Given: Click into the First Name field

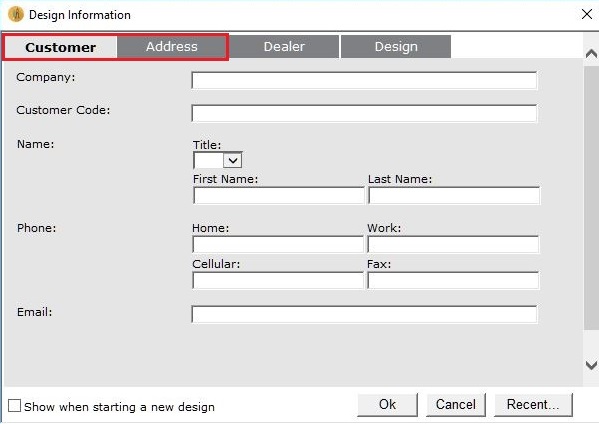Looking at the screenshot, I should (279, 196).
